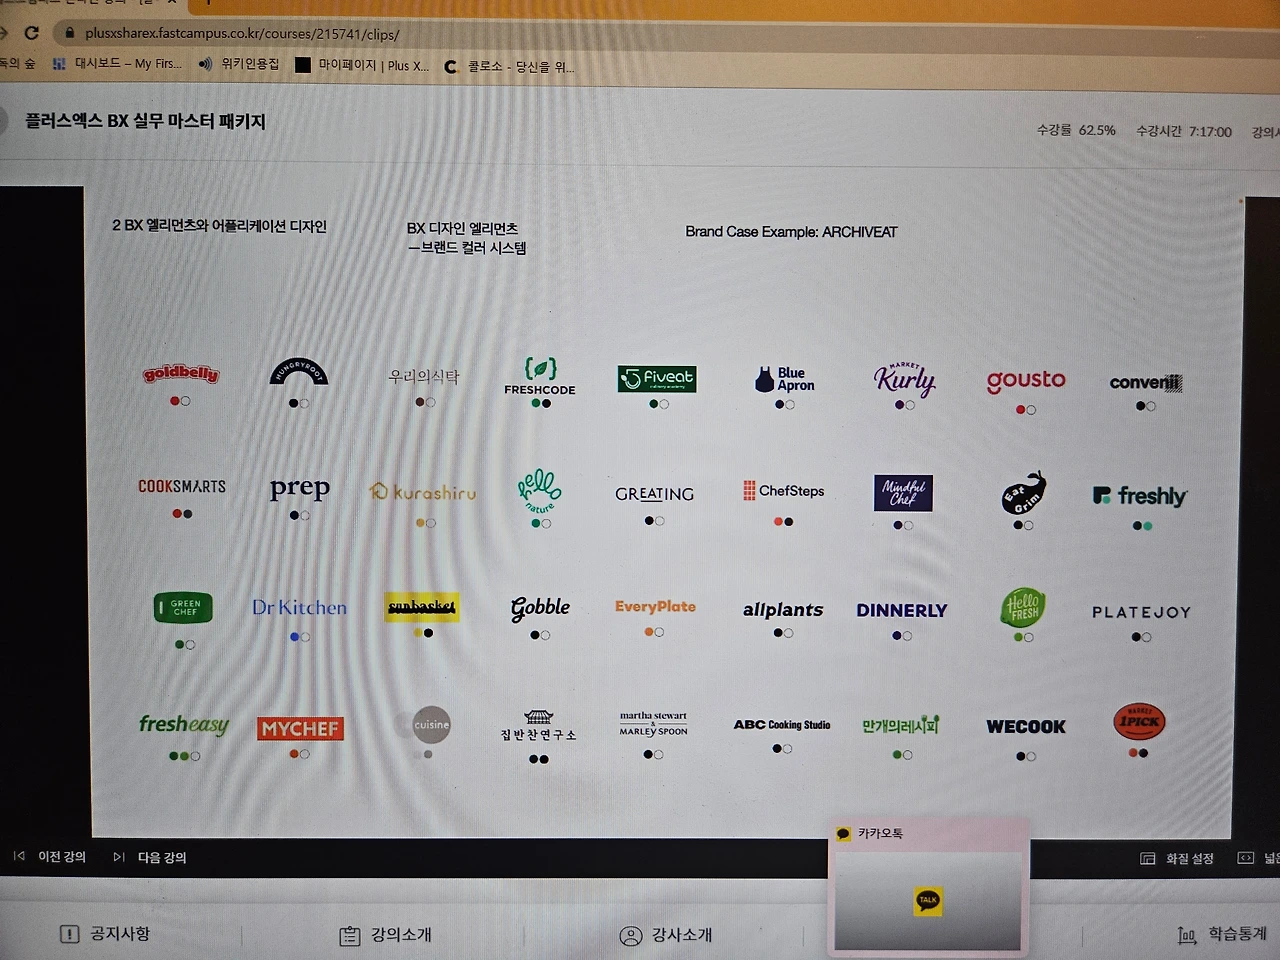Click the 우리의식탁 logo text
The width and height of the screenshot is (1280, 960).
pyautogui.click(x=424, y=376)
